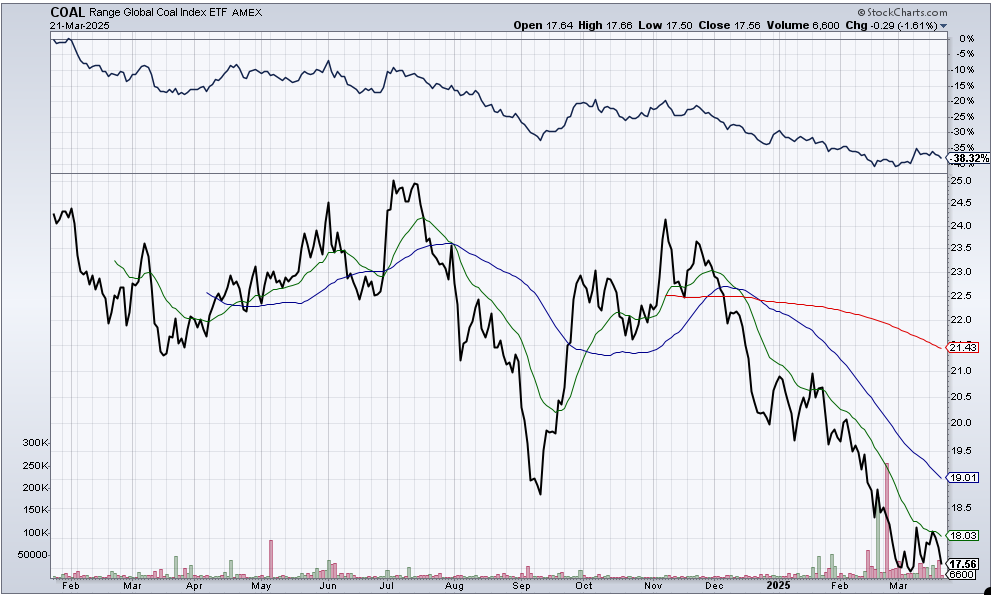Click the 50000 volume axis label
This screenshot has width=991, height=595.
[34, 555]
